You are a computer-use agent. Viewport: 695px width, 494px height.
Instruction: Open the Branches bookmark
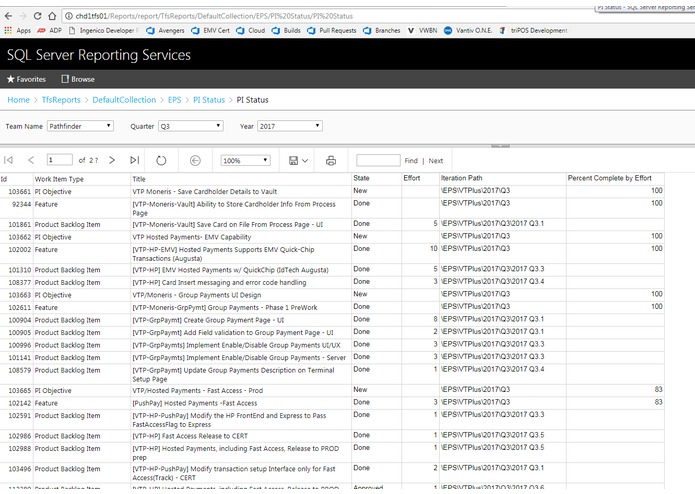(x=382, y=31)
